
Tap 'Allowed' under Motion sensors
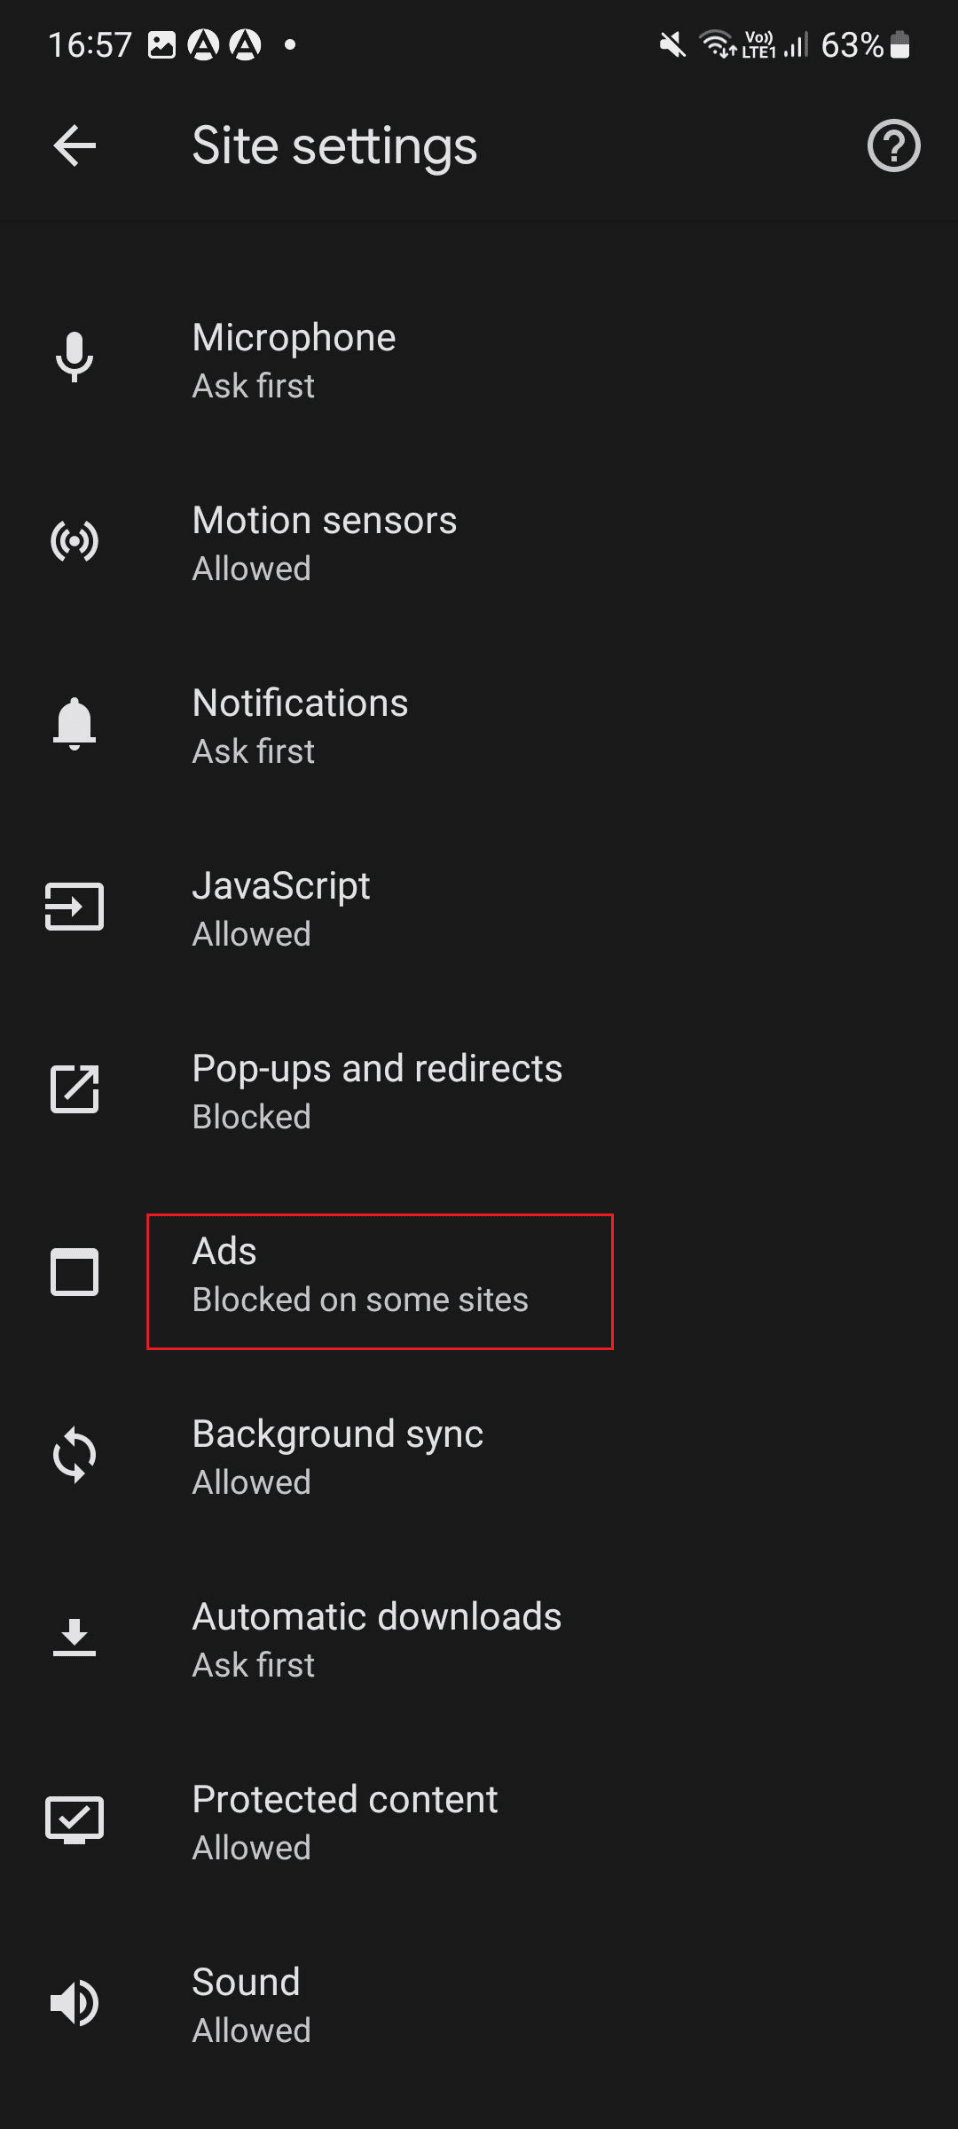252,568
